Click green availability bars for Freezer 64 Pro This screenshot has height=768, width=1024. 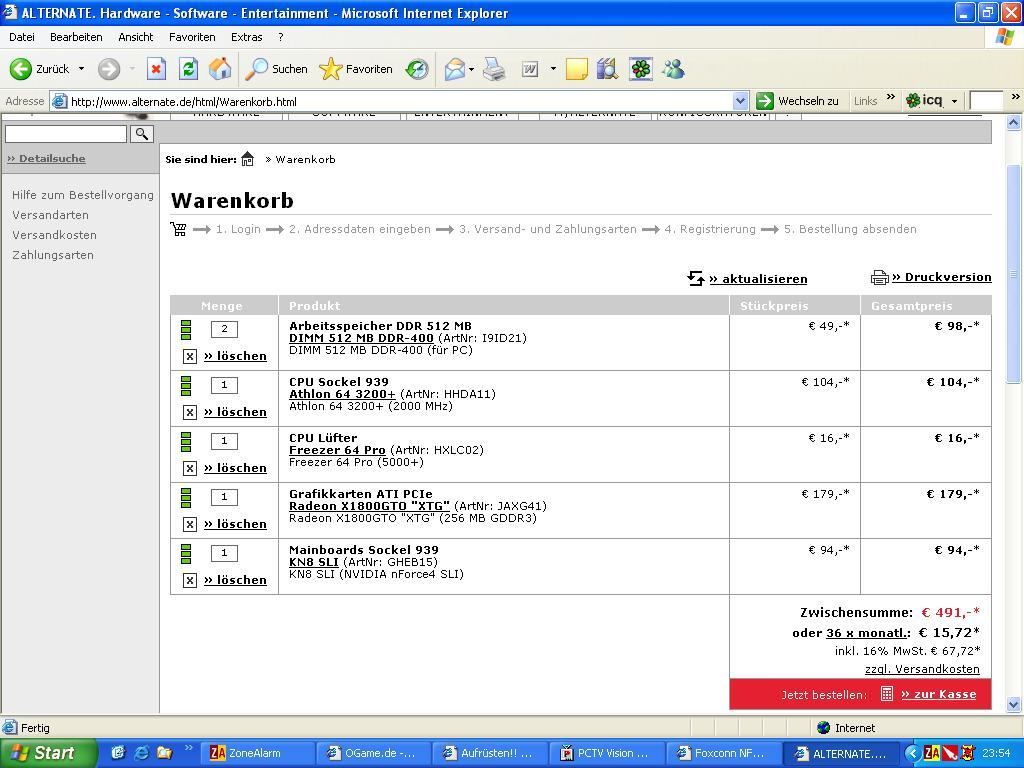point(186,442)
